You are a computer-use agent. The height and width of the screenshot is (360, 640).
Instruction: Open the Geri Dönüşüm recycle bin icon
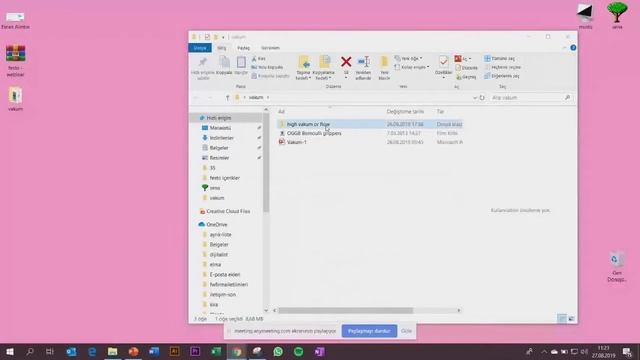(616, 267)
